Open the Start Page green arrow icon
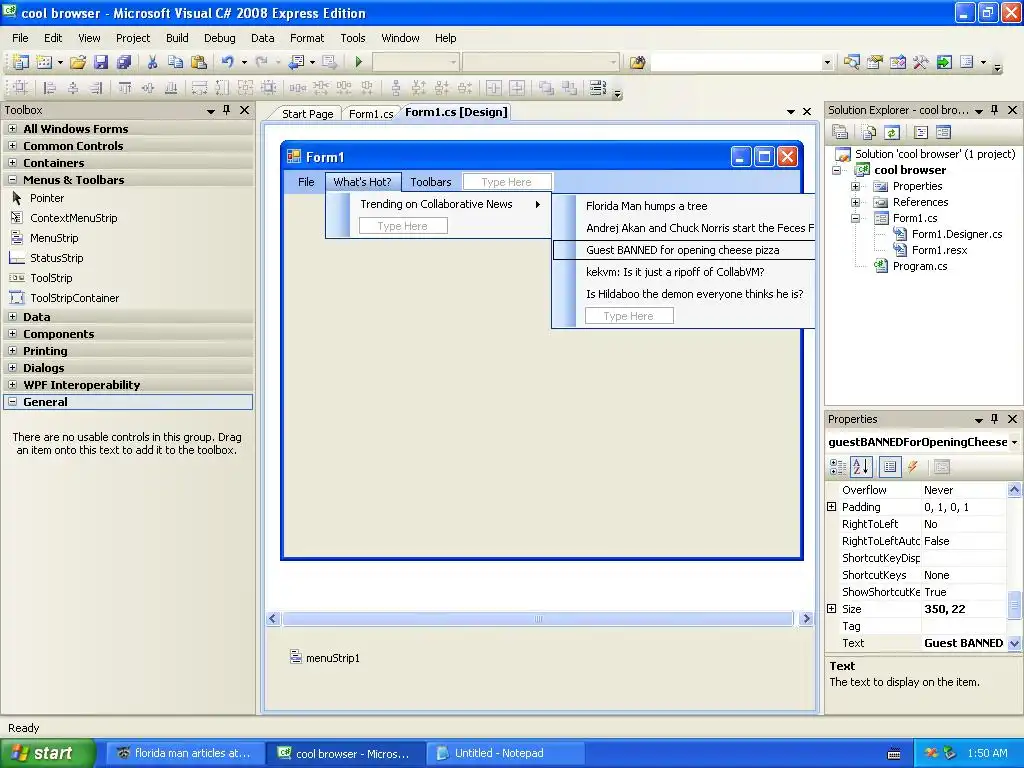1024x768 pixels. click(944, 62)
